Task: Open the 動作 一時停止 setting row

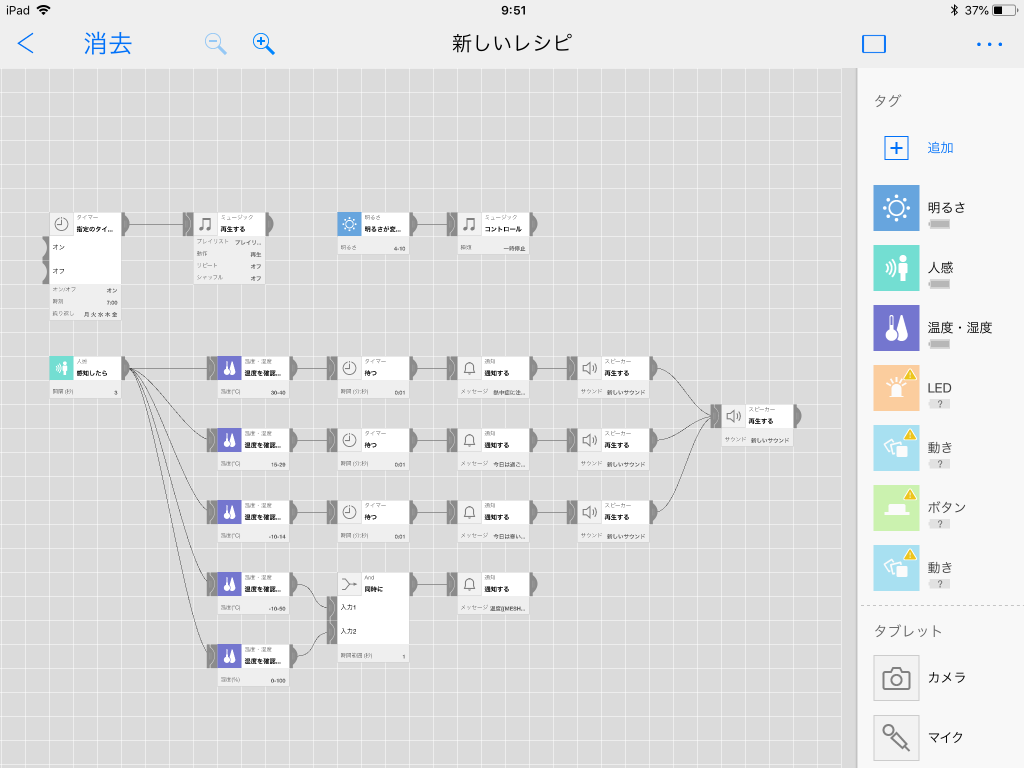Action: tap(493, 248)
